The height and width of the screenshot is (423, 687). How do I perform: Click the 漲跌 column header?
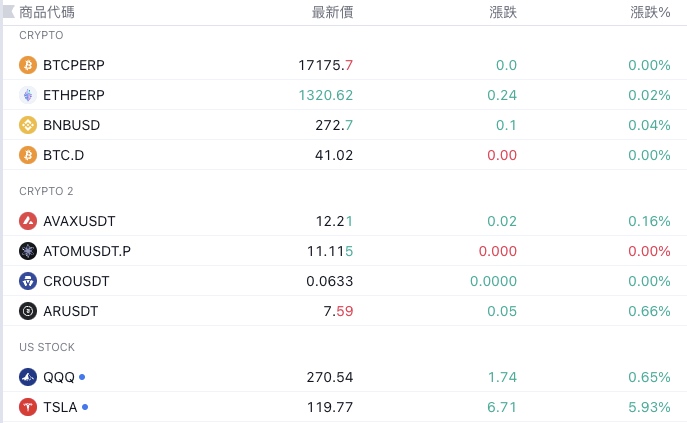(x=503, y=12)
